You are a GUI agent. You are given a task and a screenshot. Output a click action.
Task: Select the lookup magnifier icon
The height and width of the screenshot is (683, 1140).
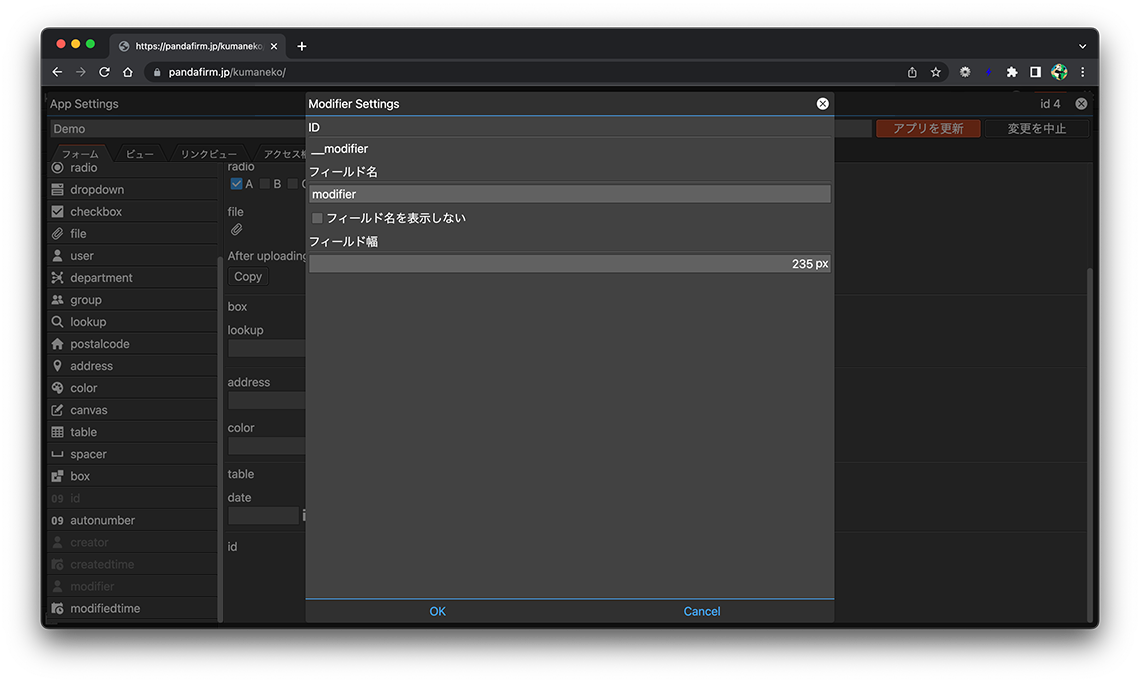[x=58, y=322]
